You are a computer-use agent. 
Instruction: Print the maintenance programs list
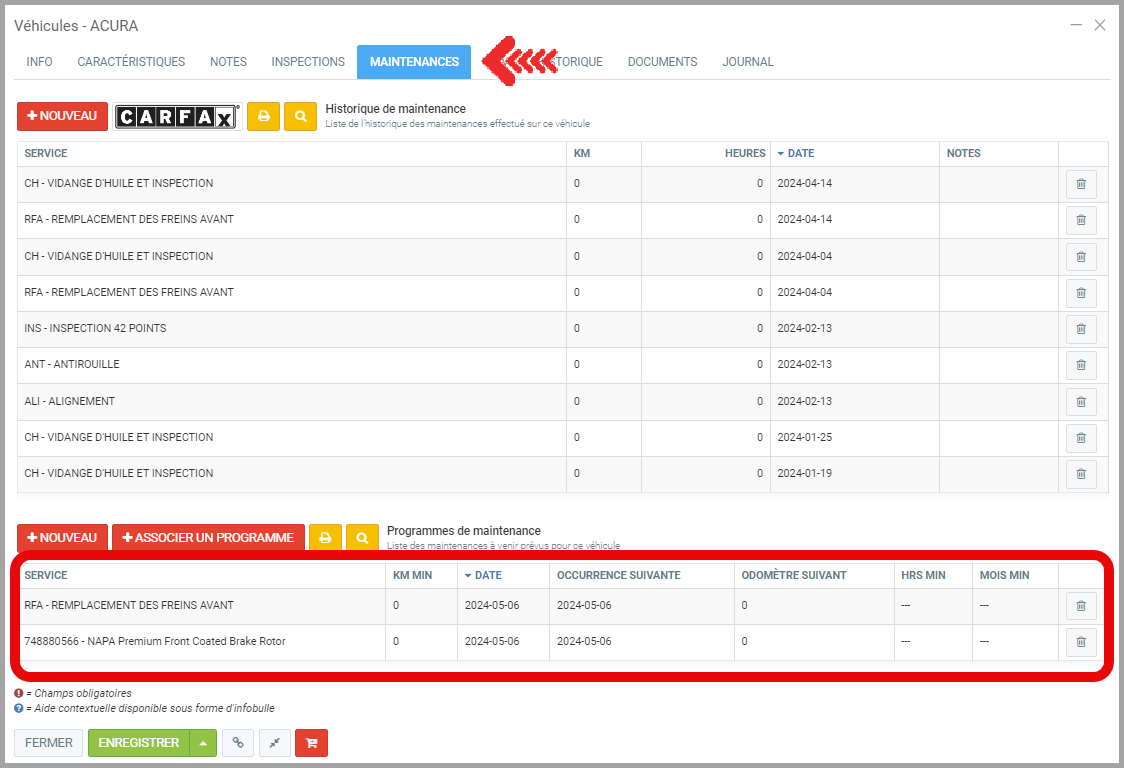pyautogui.click(x=325, y=538)
